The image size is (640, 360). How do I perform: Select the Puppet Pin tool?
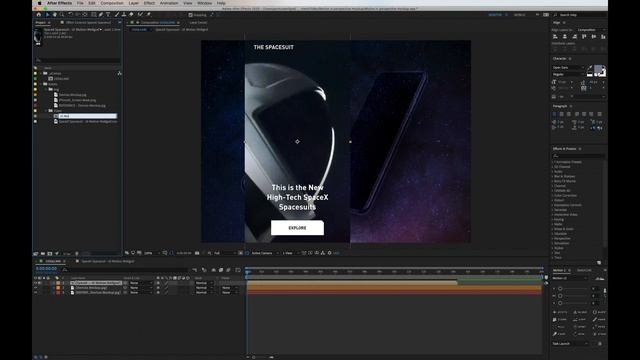point(149,15)
